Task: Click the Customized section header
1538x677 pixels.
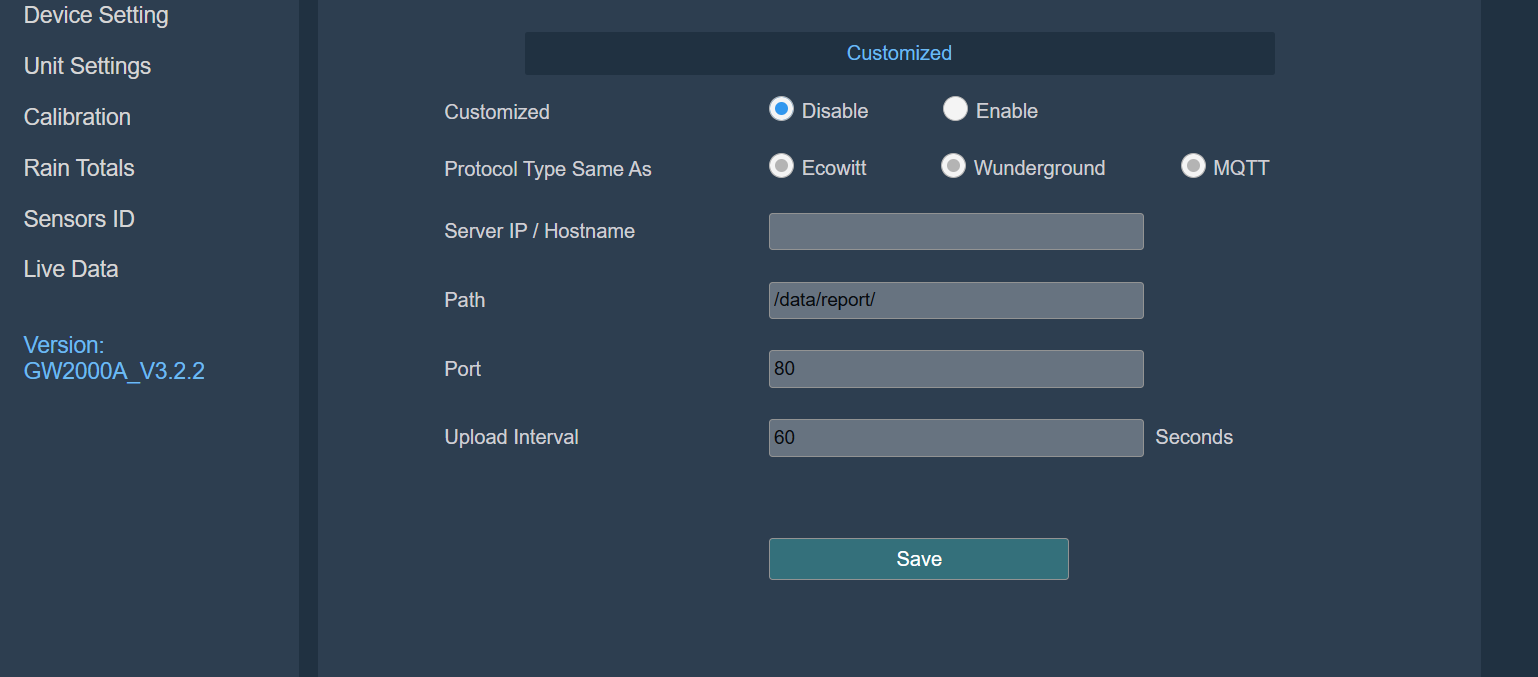Action: [x=899, y=53]
